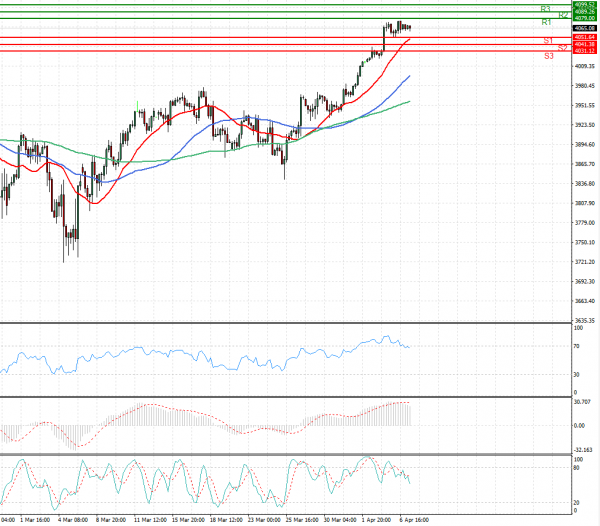Click the 3692.30 price axis value
This screenshot has height=526, width=600.
pos(585,281)
